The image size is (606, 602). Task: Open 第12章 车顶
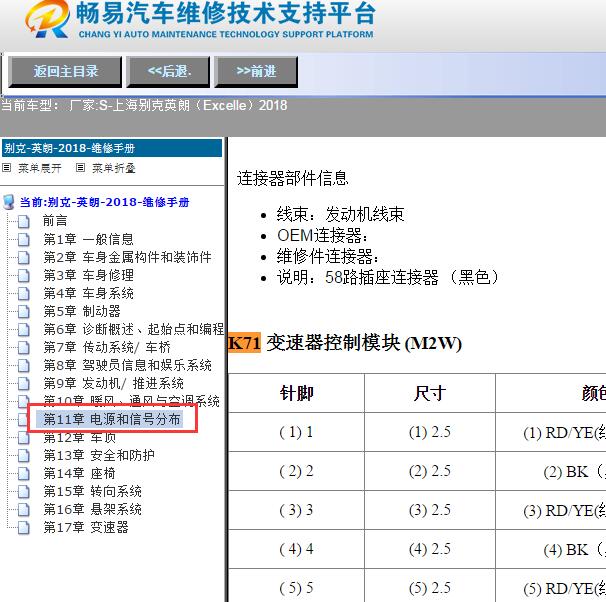(79, 438)
